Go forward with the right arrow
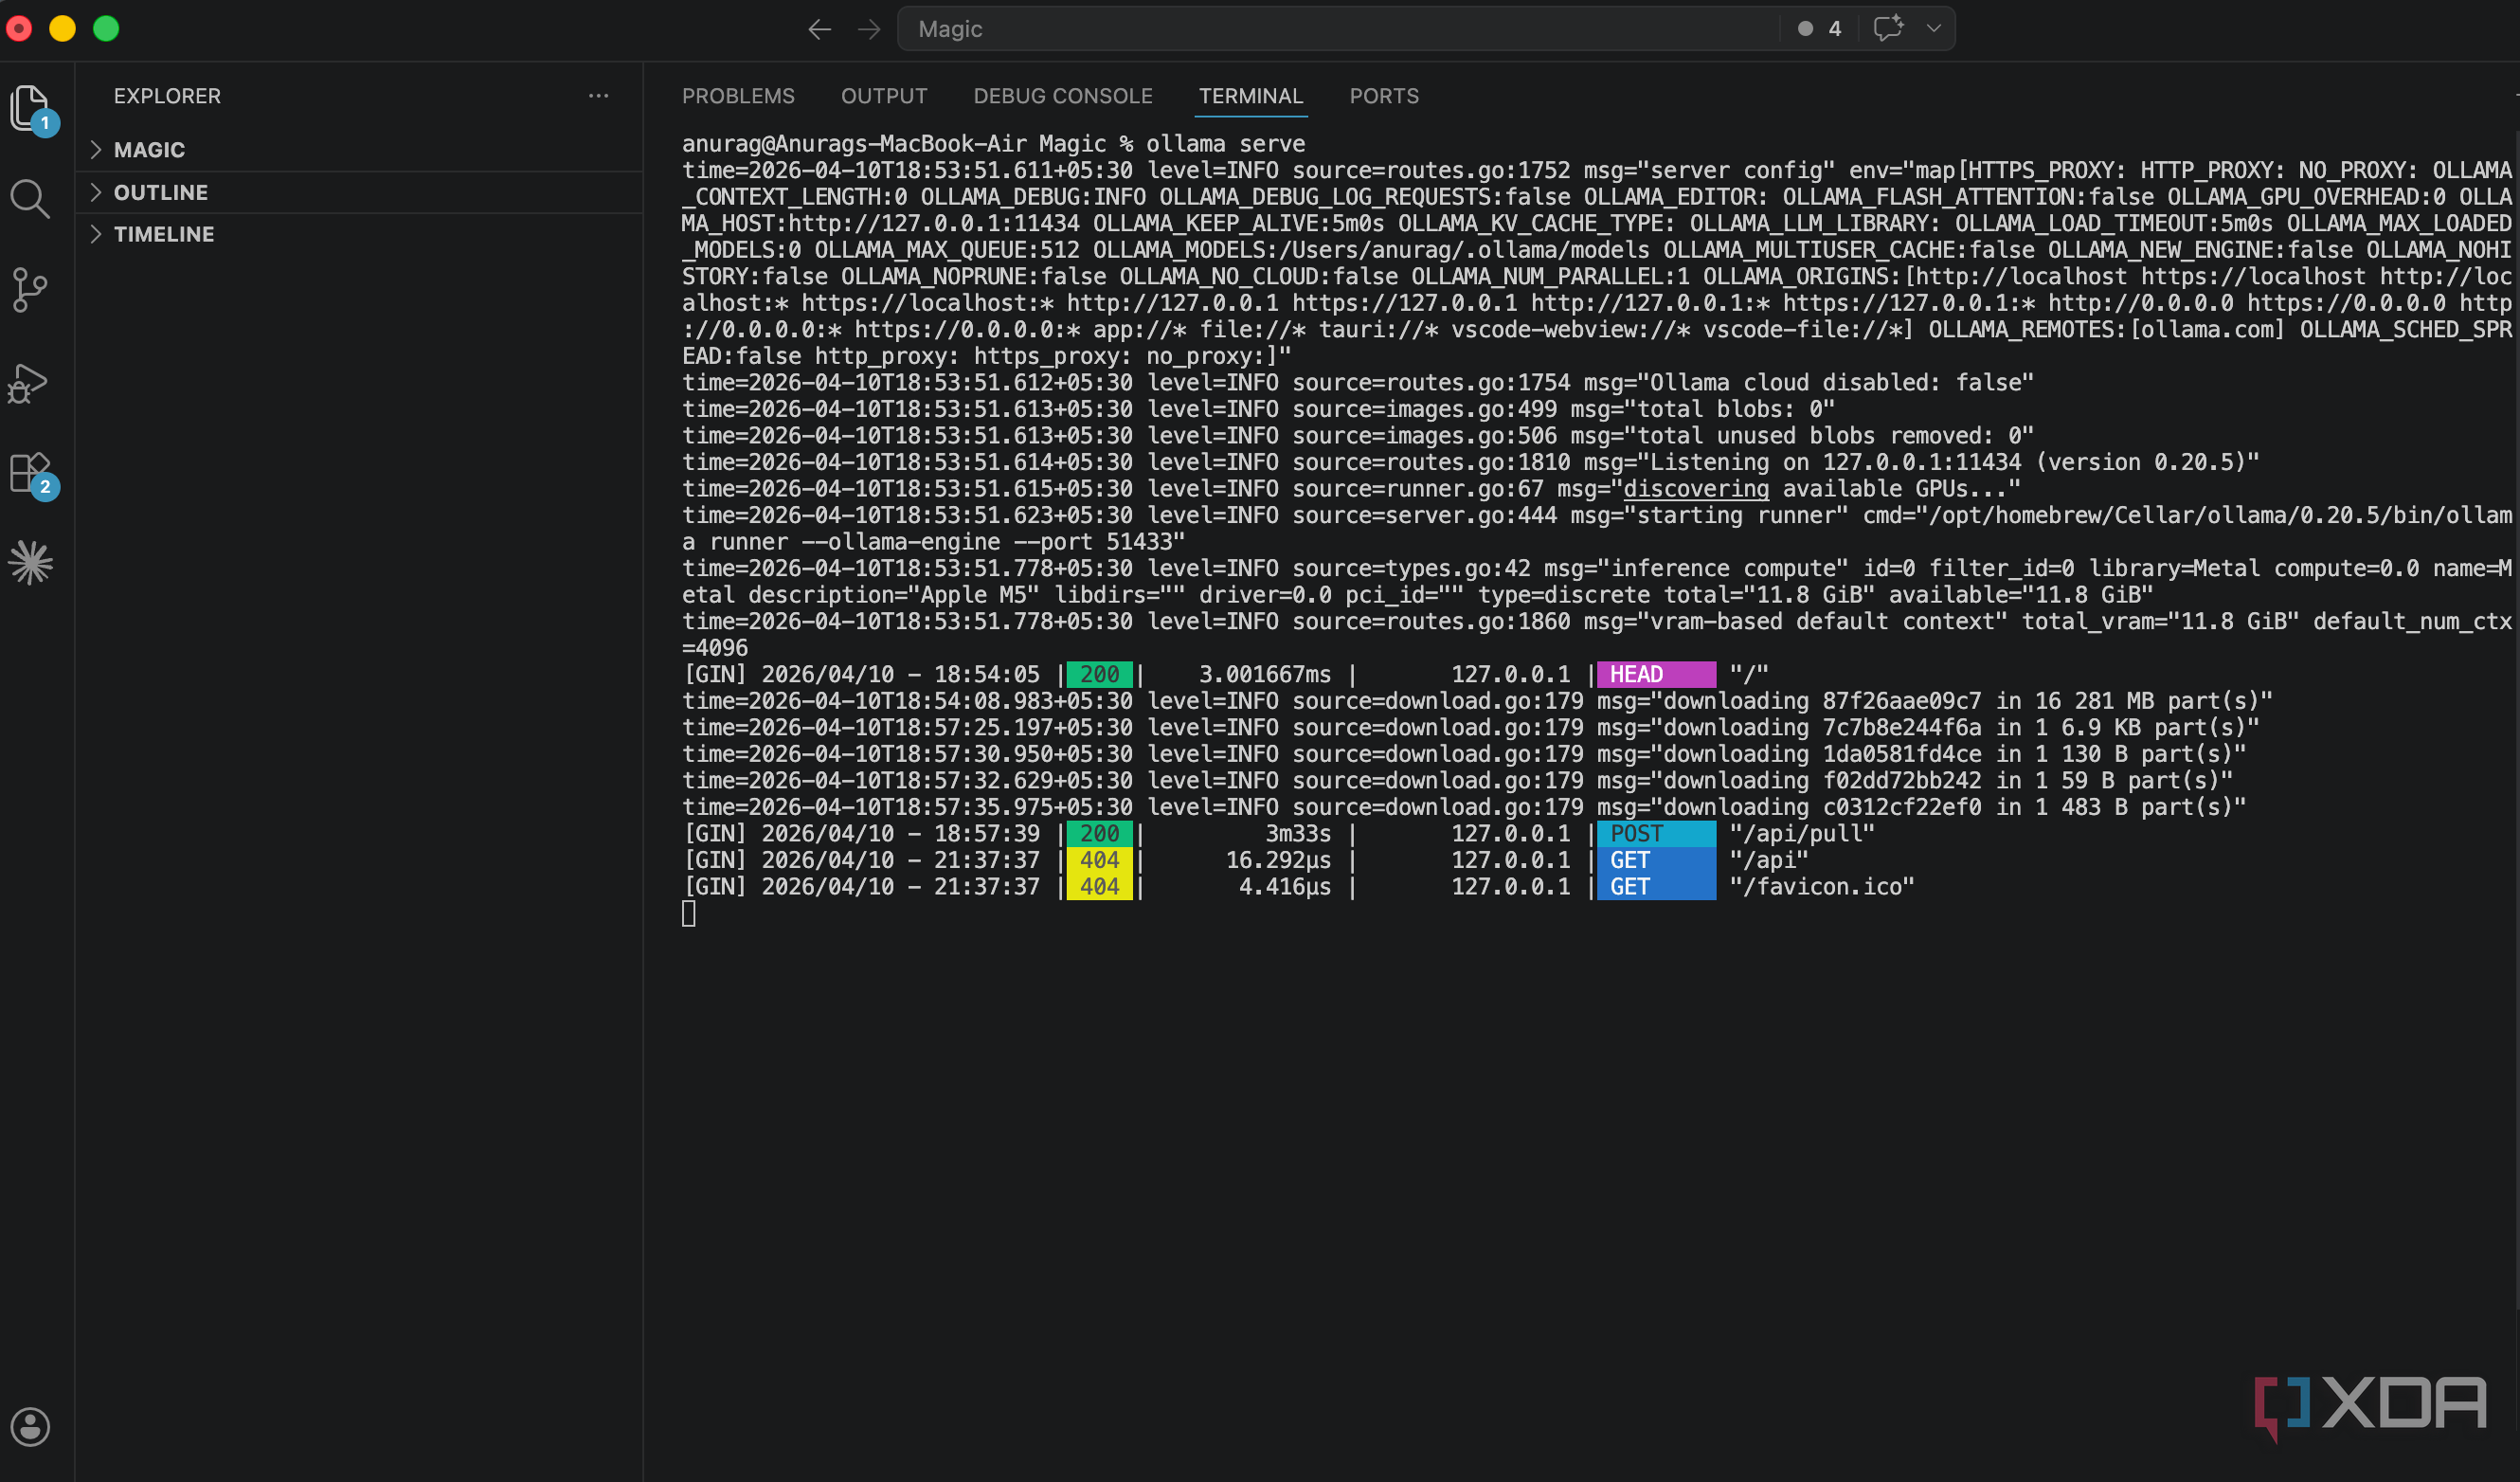Screen dimensions: 2520x1482 pos(869,29)
